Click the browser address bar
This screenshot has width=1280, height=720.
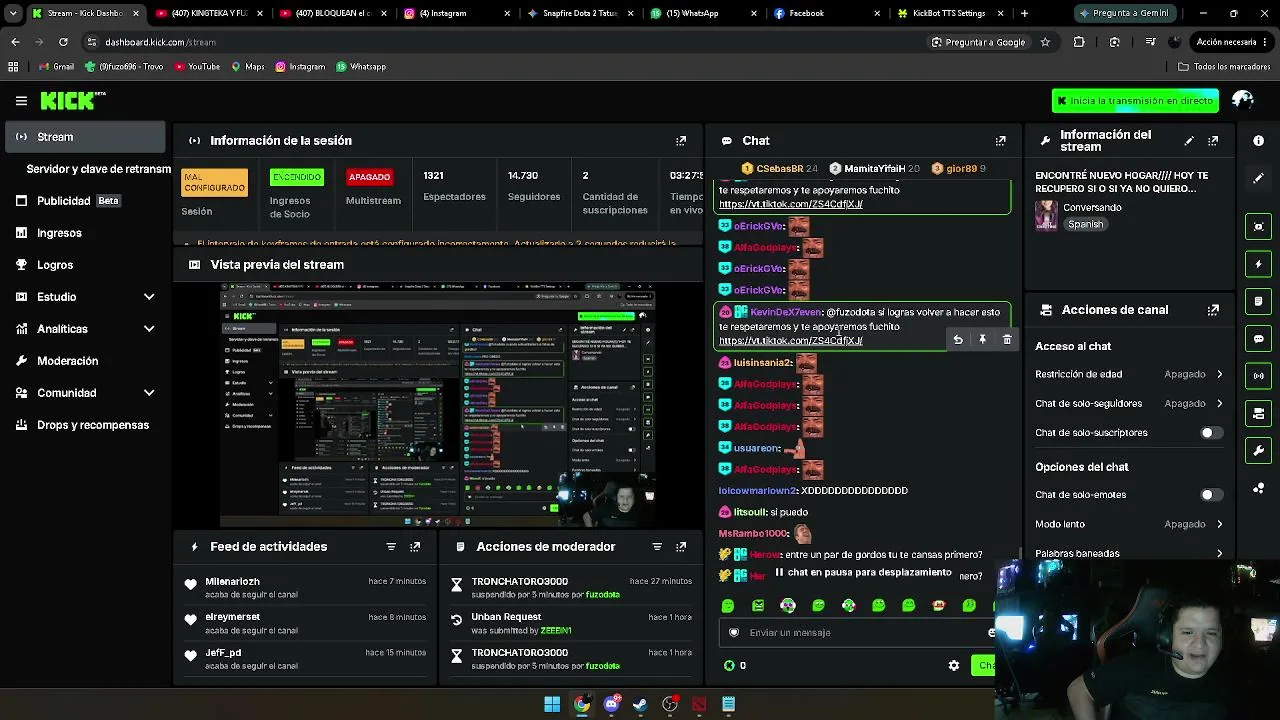[x=500, y=42]
